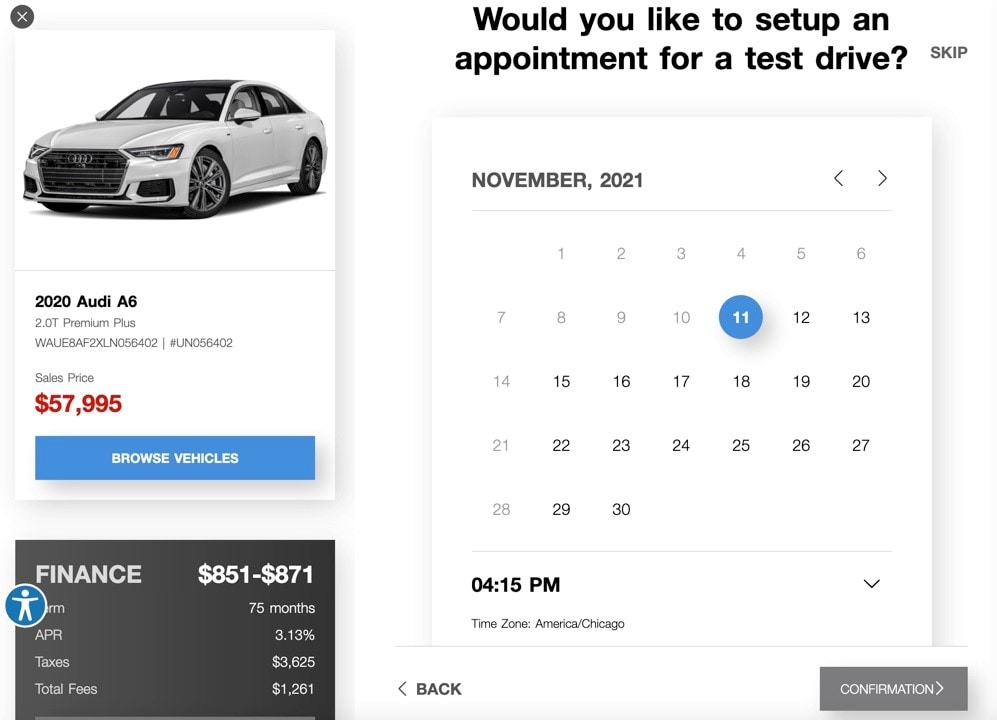Select November 20 on the calendar
Image resolution: width=997 pixels, height=720 pixels.
861,382
